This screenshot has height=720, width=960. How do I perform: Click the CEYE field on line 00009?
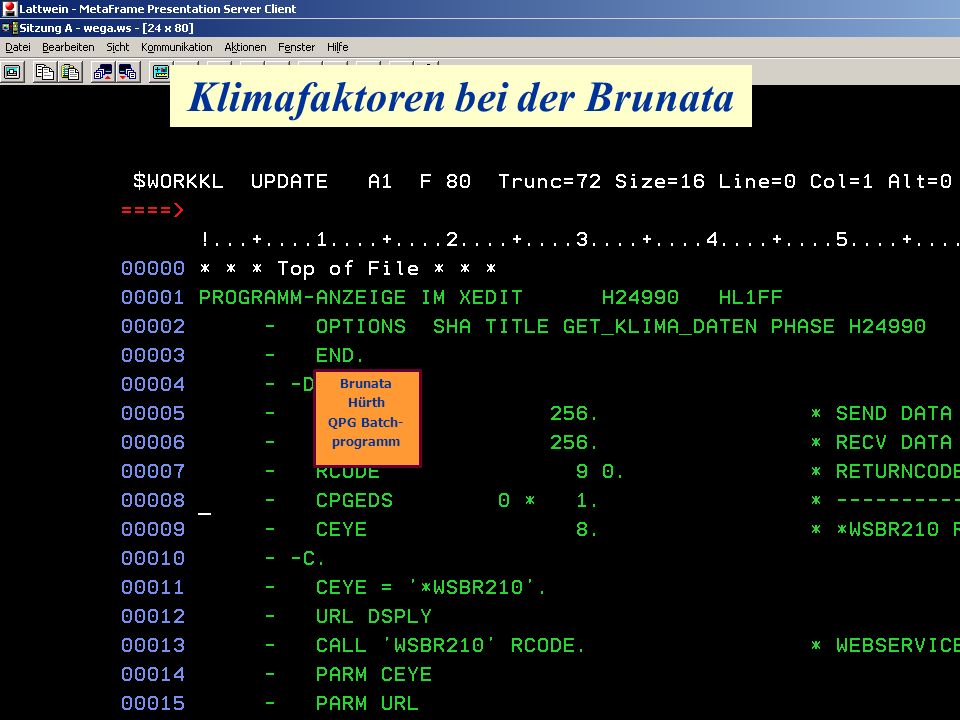pyautogui.click(x=341, y=529)
